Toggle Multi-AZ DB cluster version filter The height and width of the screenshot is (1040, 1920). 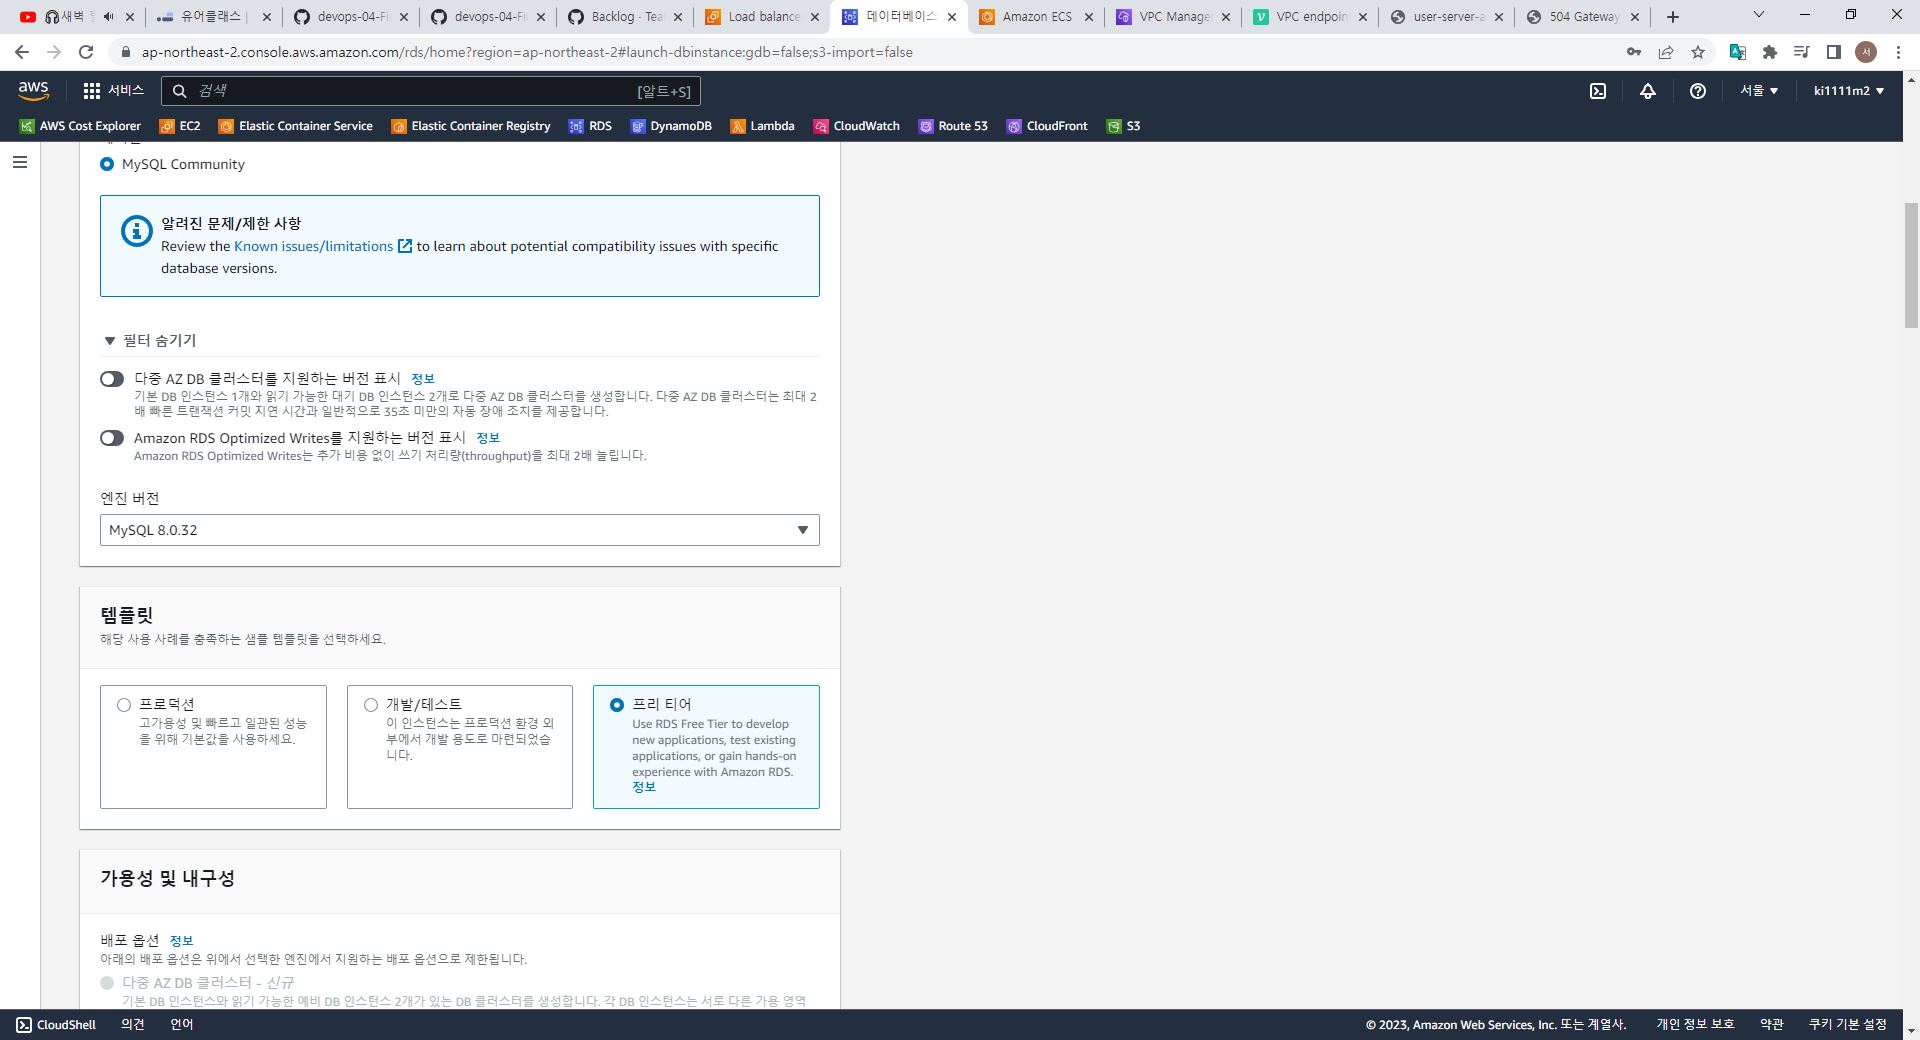112,379
